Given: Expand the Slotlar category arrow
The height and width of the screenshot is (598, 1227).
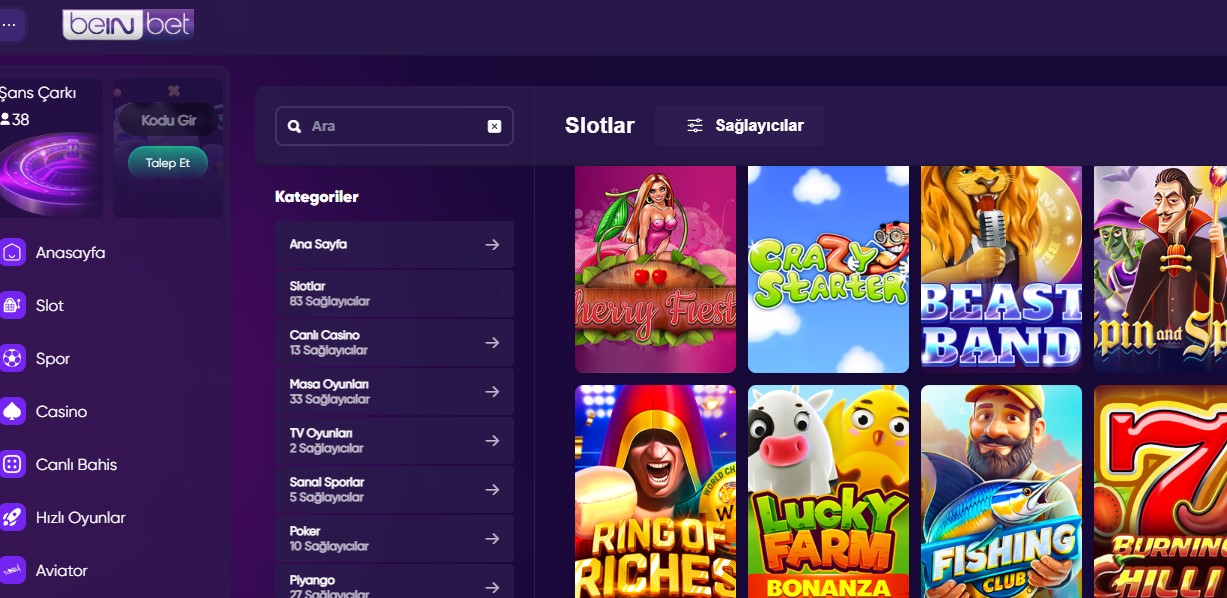Looking at the screenshot, I should click(x=491, y=292).
